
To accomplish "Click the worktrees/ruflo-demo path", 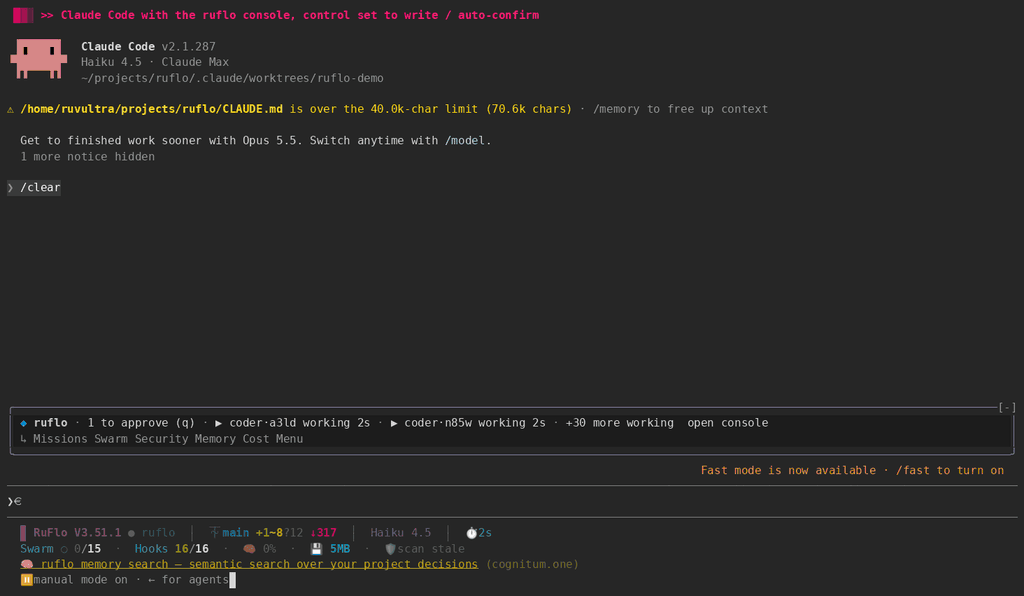I will pos(232,78).
